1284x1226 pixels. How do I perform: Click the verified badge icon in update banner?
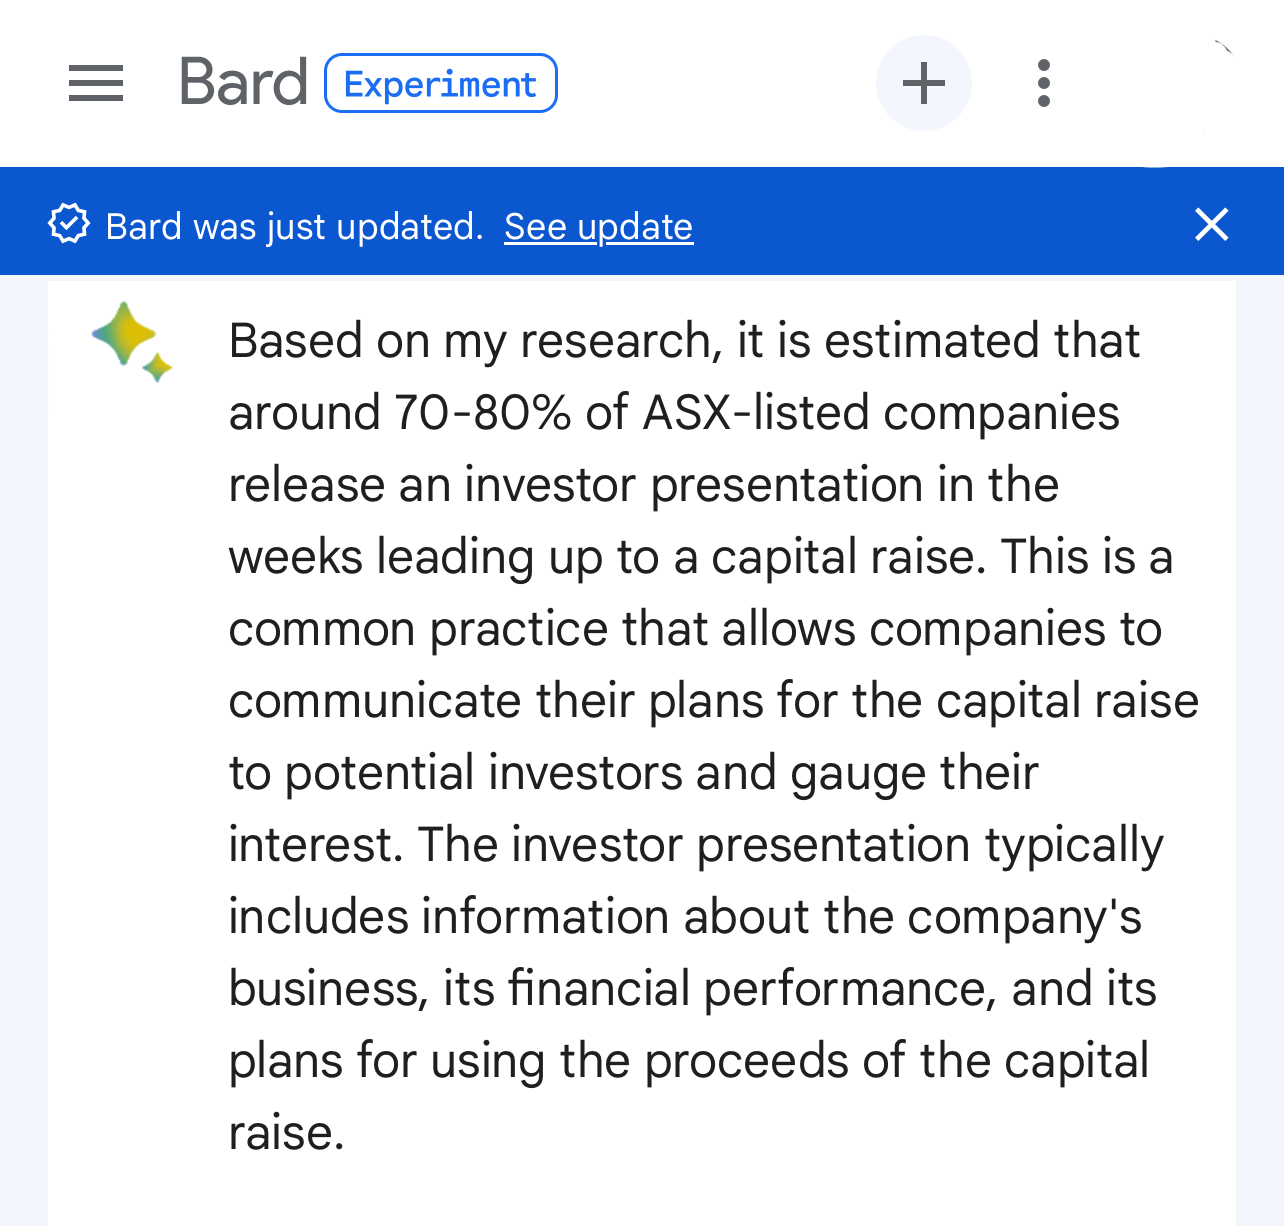(x=69, y=225)
